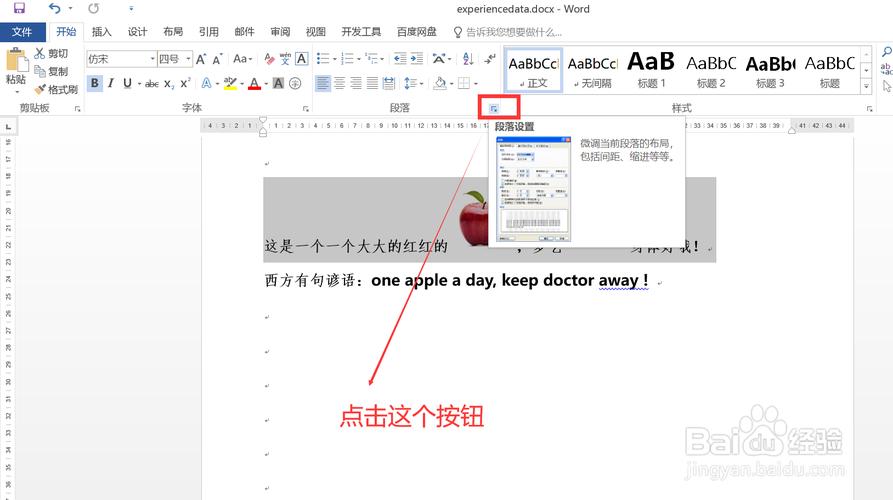Image resolution: width=893 pixels, height=500 pixels.
Task: Switch to the References (引用) tab
Action: [x=208, y=32]
